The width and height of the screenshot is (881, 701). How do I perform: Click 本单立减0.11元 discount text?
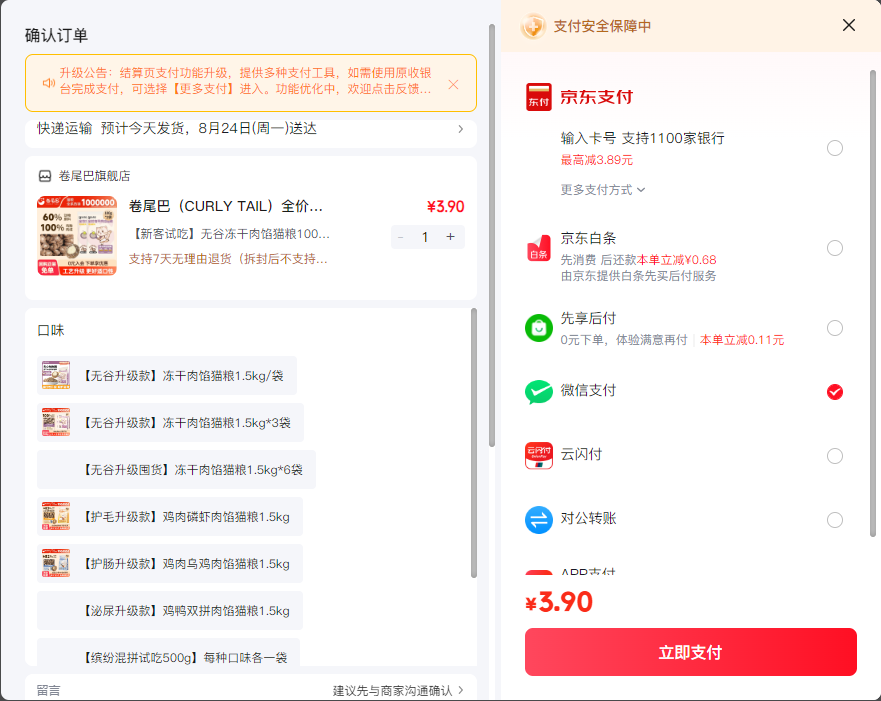[742, 340]
